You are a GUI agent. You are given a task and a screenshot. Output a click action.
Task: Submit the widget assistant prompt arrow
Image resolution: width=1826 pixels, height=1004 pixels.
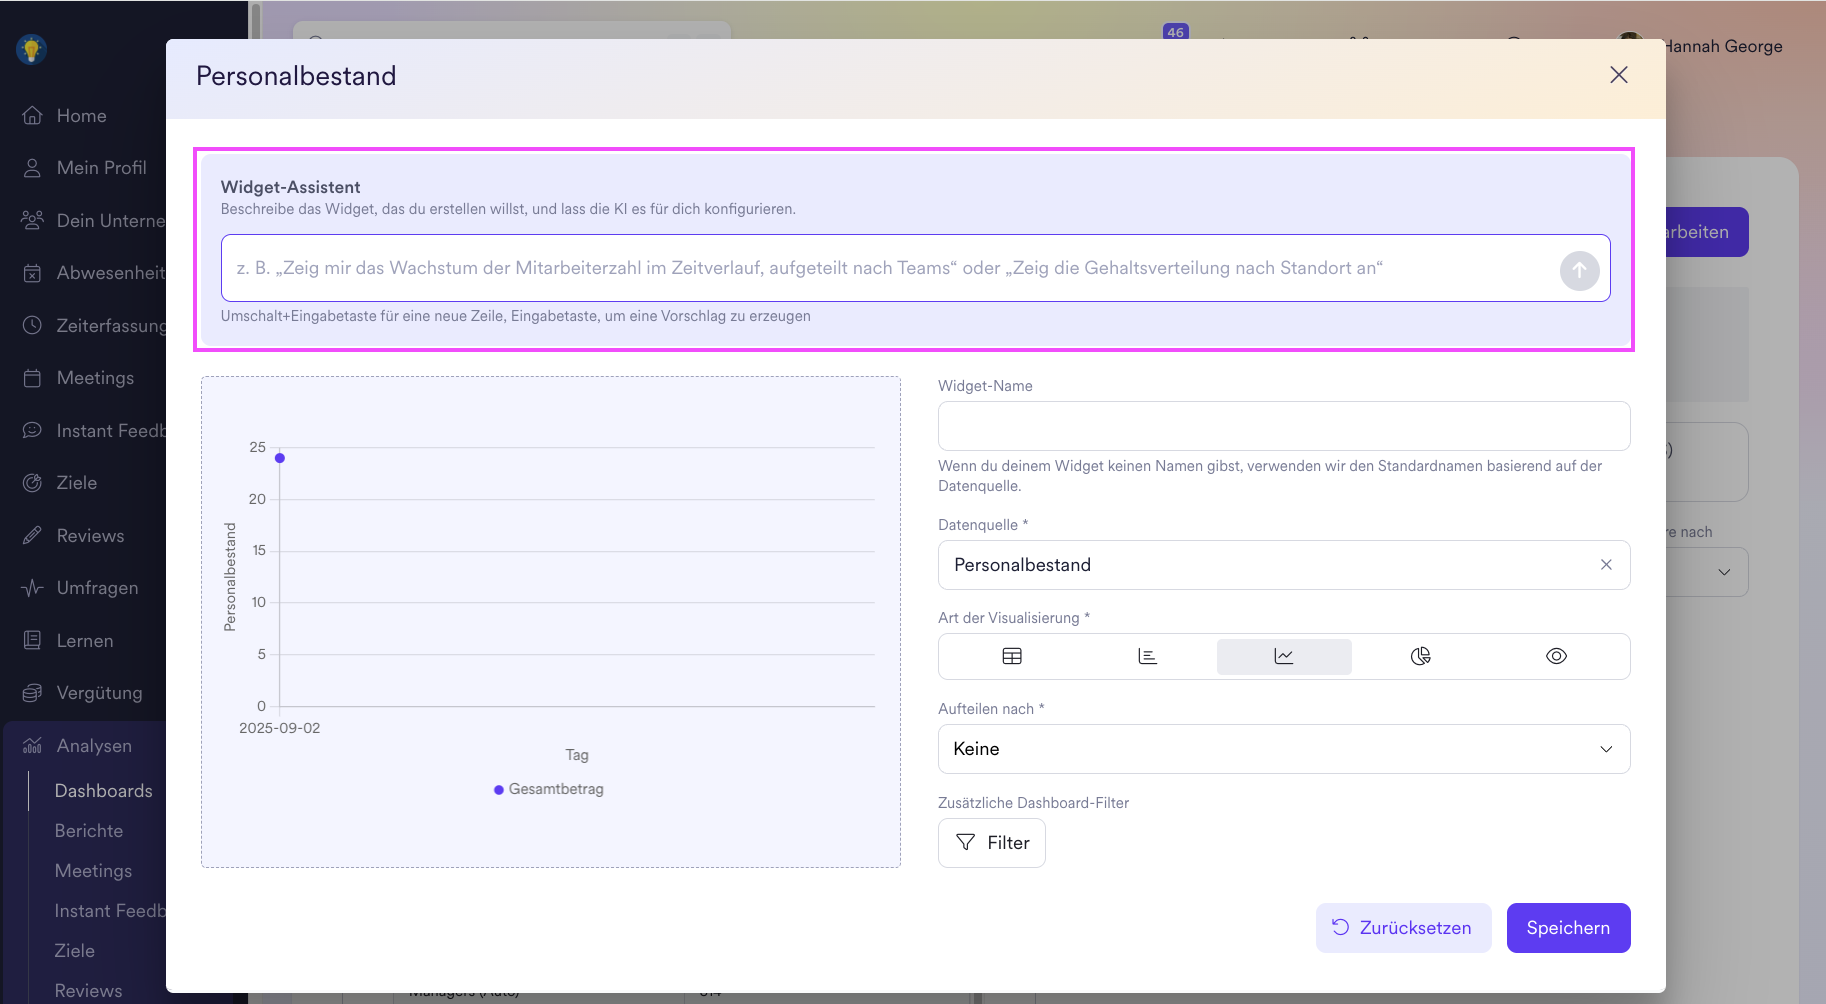1579,270
